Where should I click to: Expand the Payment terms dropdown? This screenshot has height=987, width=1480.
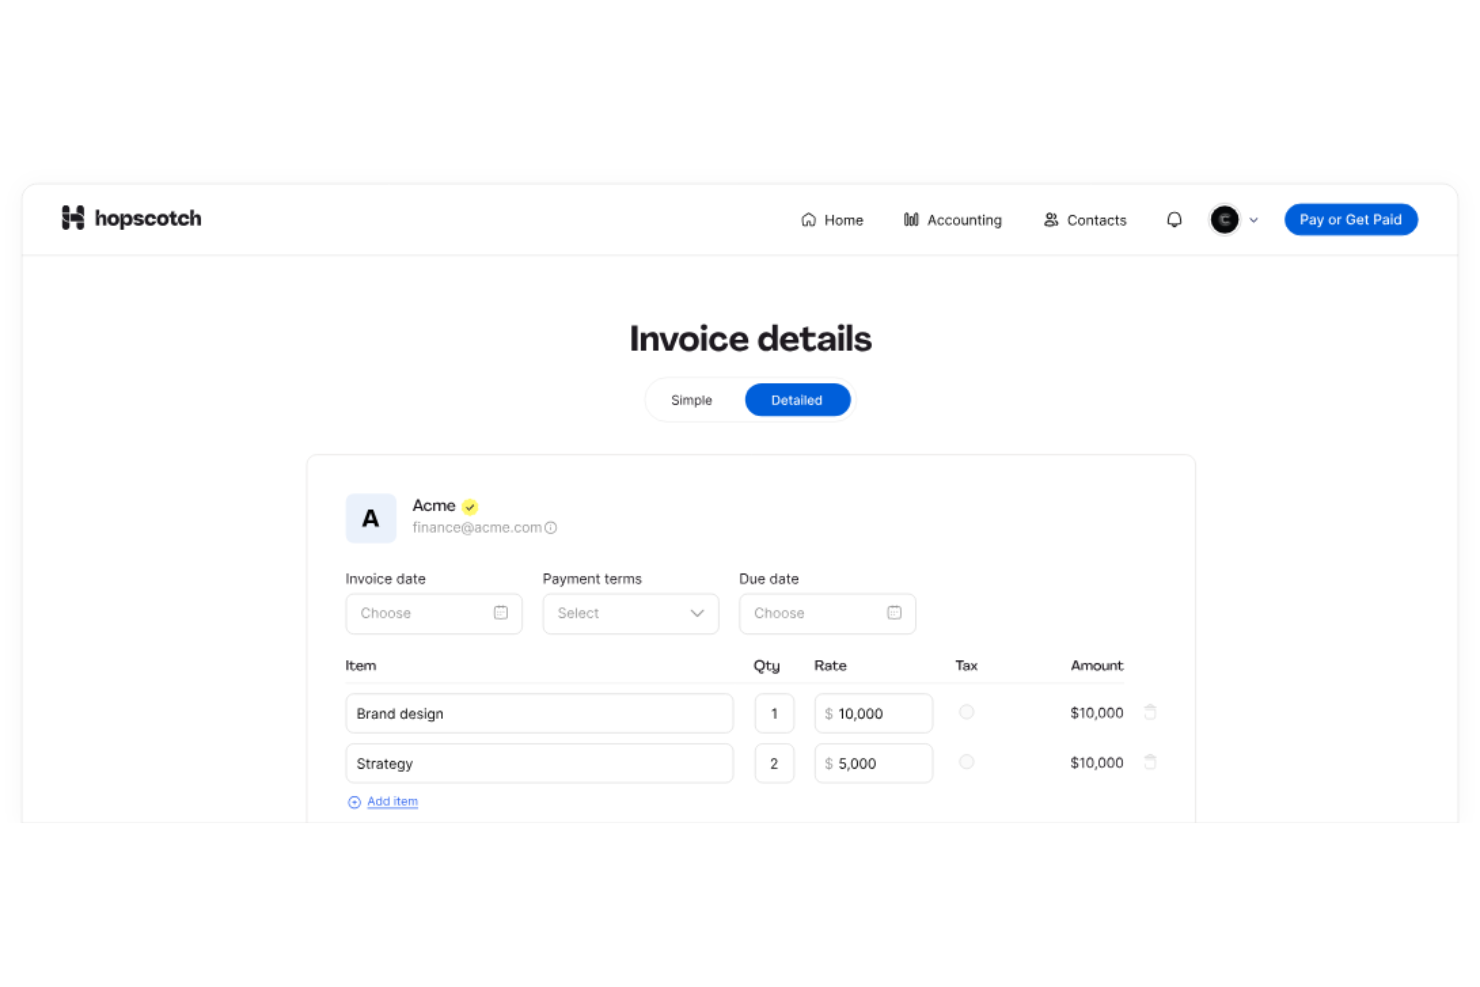coord(630,614)
